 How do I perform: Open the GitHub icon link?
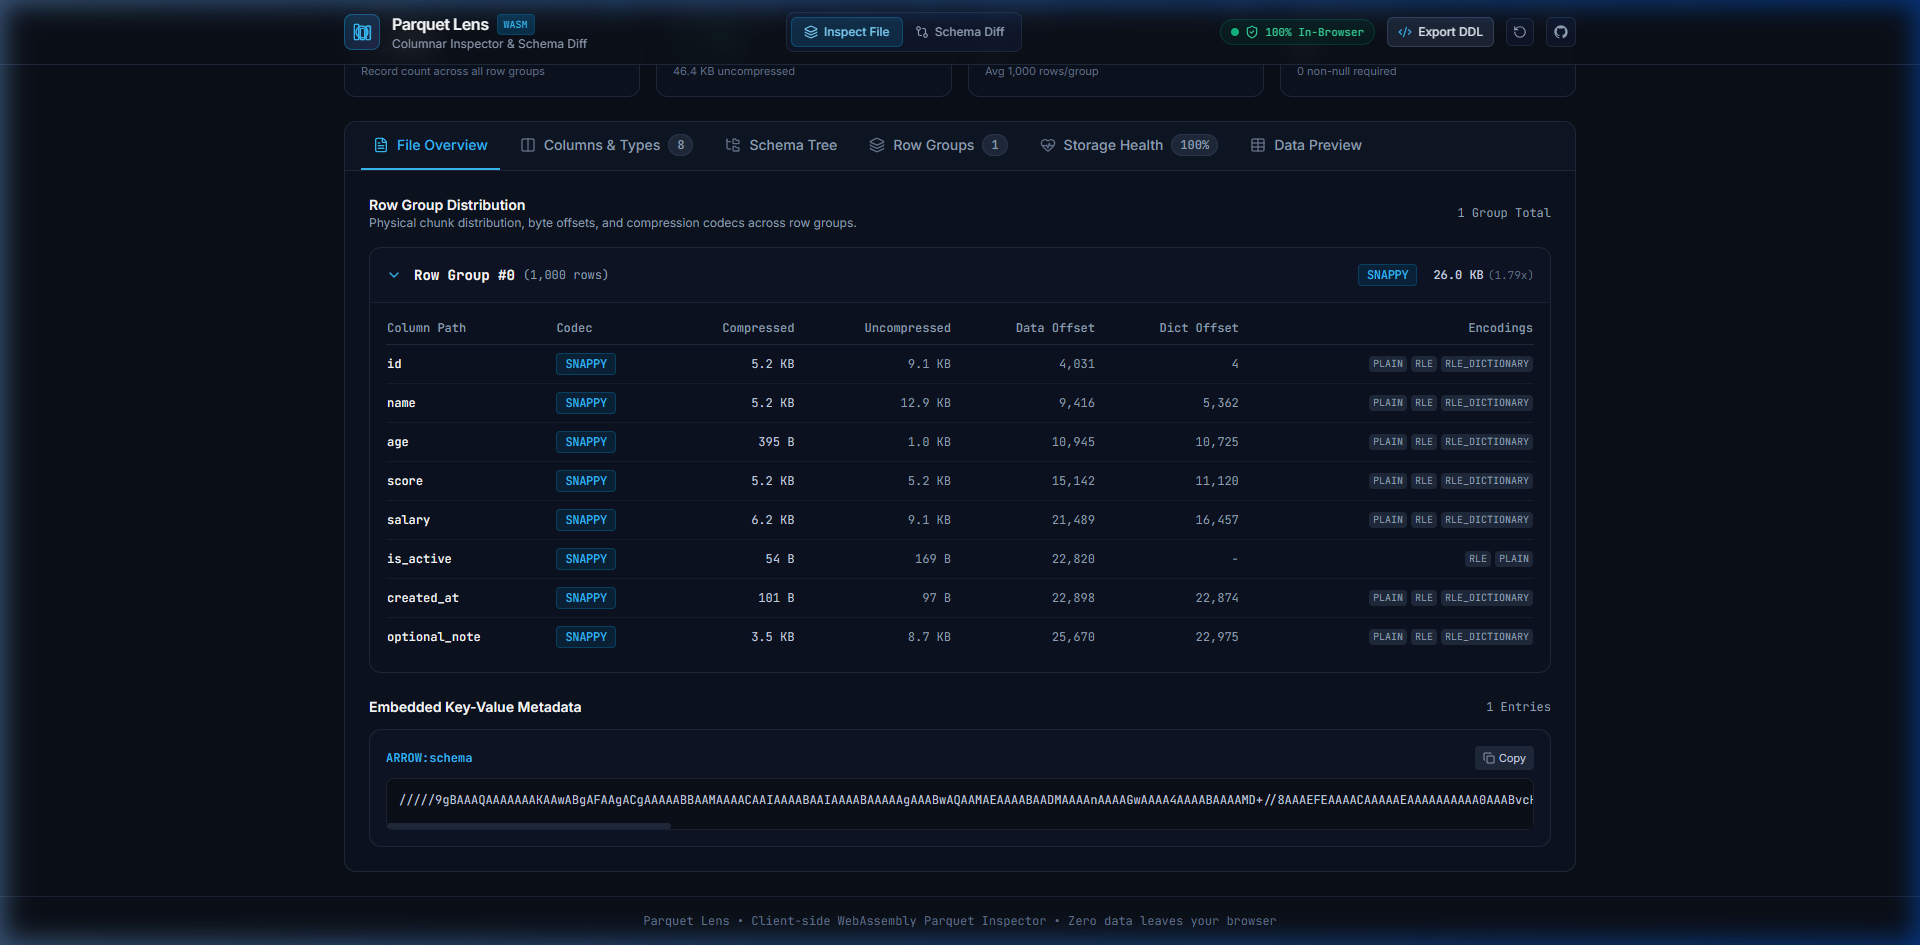pos(1561,32)
